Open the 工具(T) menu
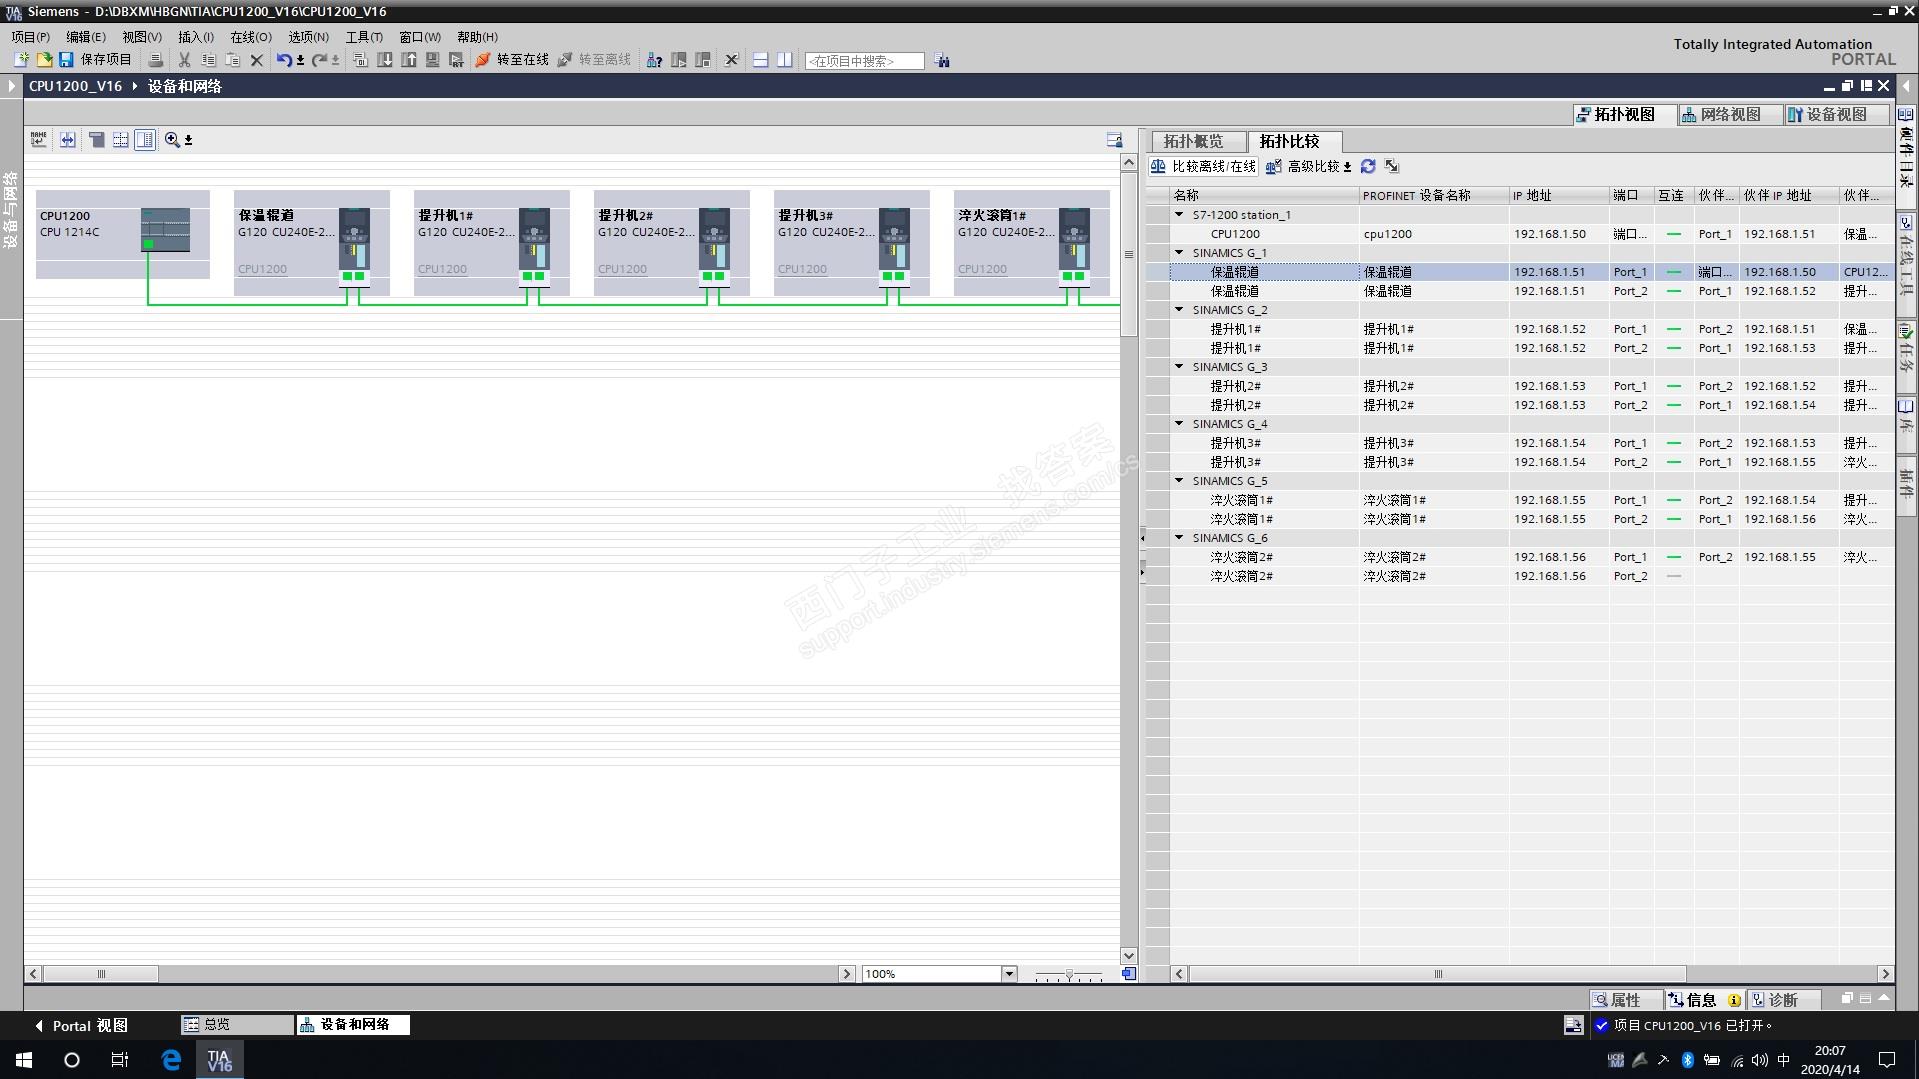Image resolution: width=1919 pixels, height=1079 pixels. pyautogui.click(x=364, y=37)
